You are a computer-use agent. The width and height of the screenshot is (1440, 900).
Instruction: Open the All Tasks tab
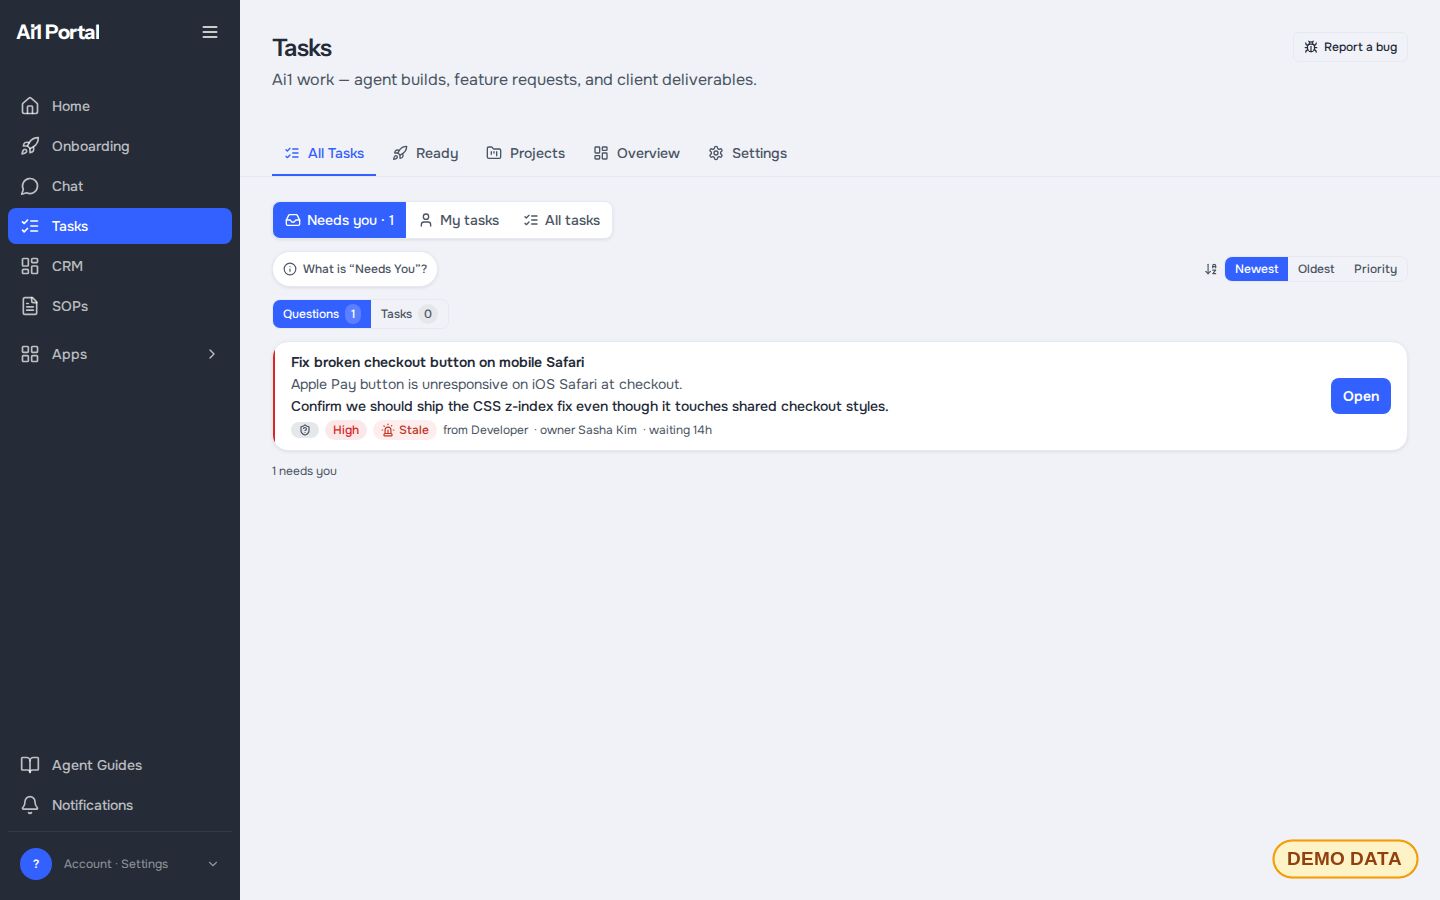(324, 153)
